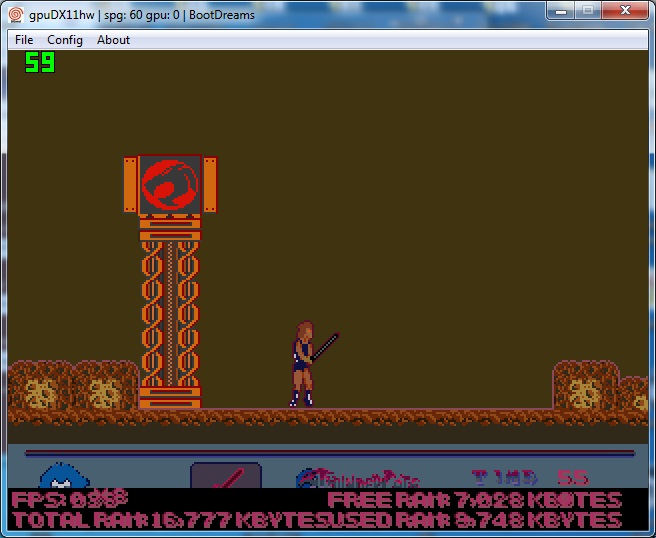The width and height of the screenshot is (656, 538).
Task: Click the twisted orange pillar column
Action: (x=170, y=312)
